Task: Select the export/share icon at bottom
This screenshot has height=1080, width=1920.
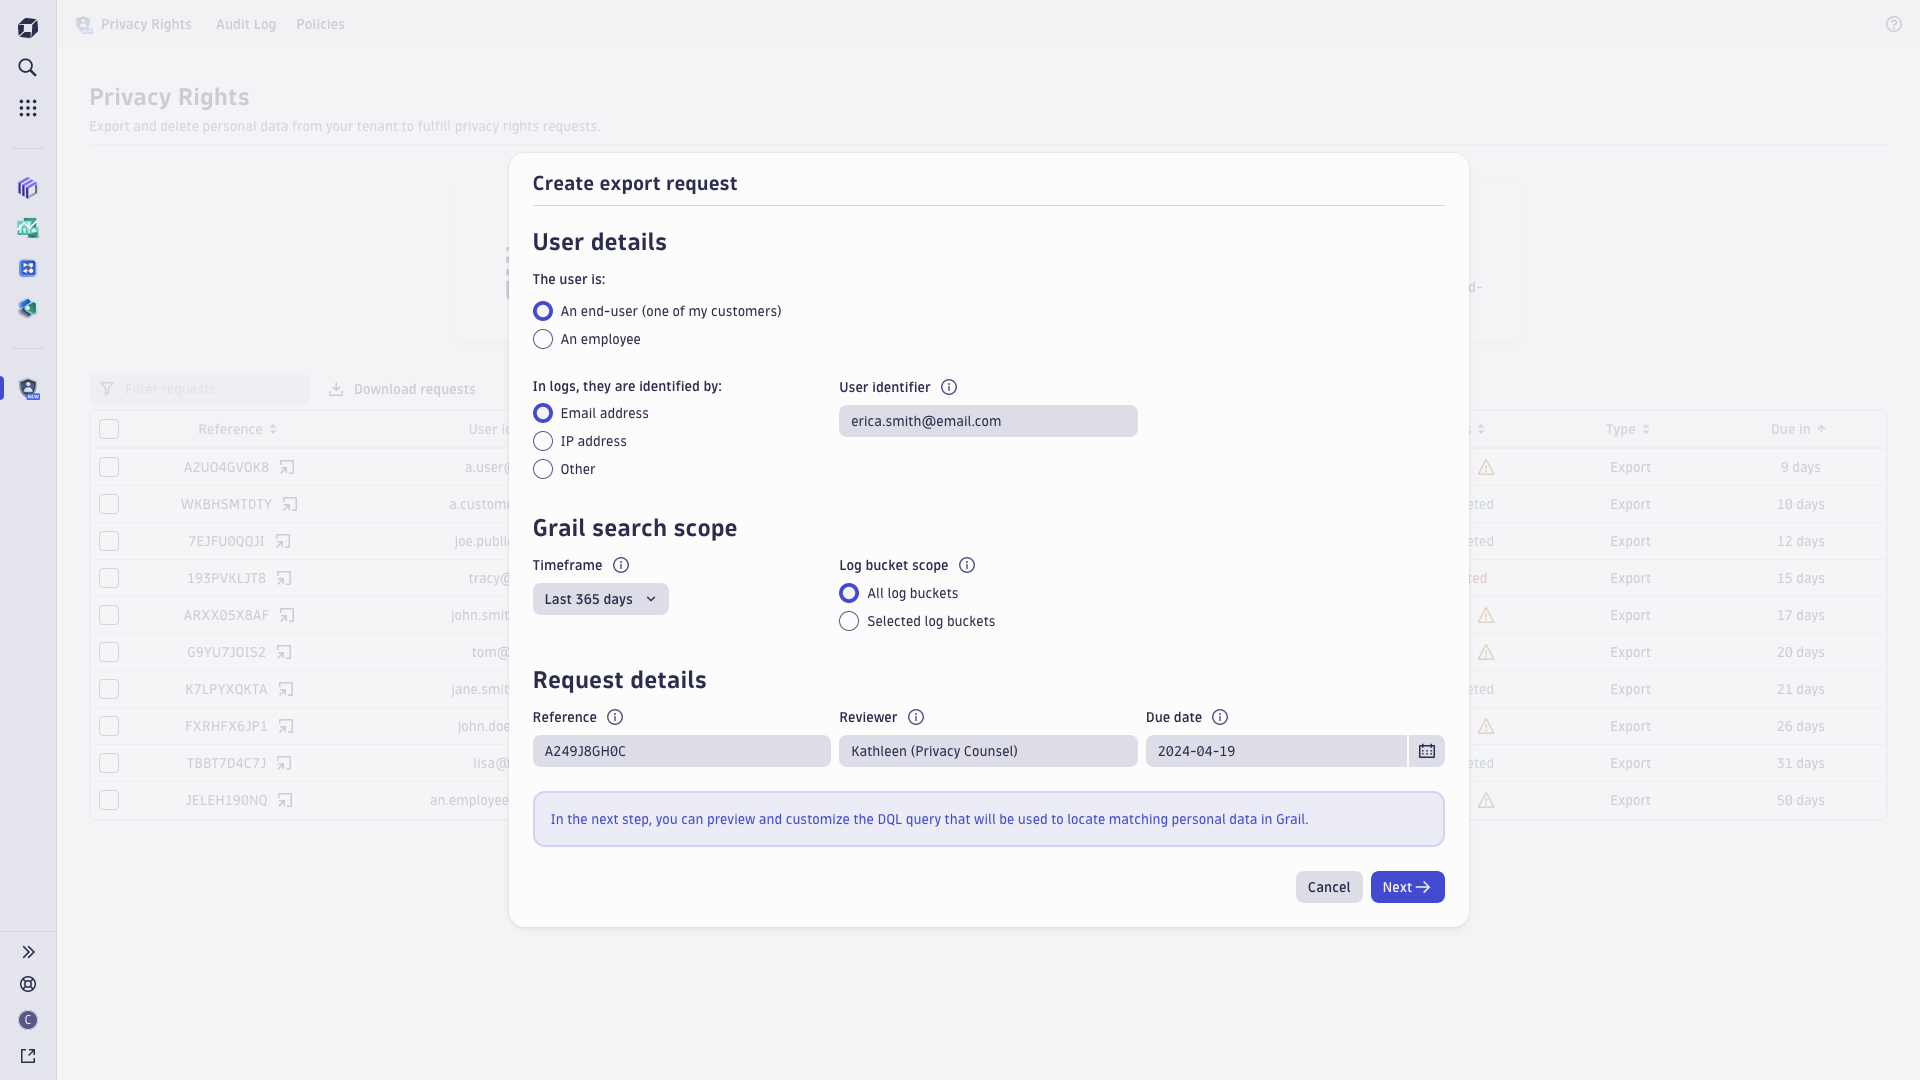Action: [x=29, y=1055]
